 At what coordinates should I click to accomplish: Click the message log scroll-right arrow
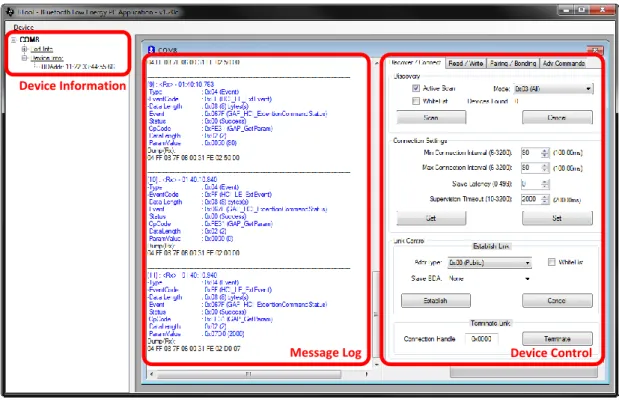[x=367, y=374]
